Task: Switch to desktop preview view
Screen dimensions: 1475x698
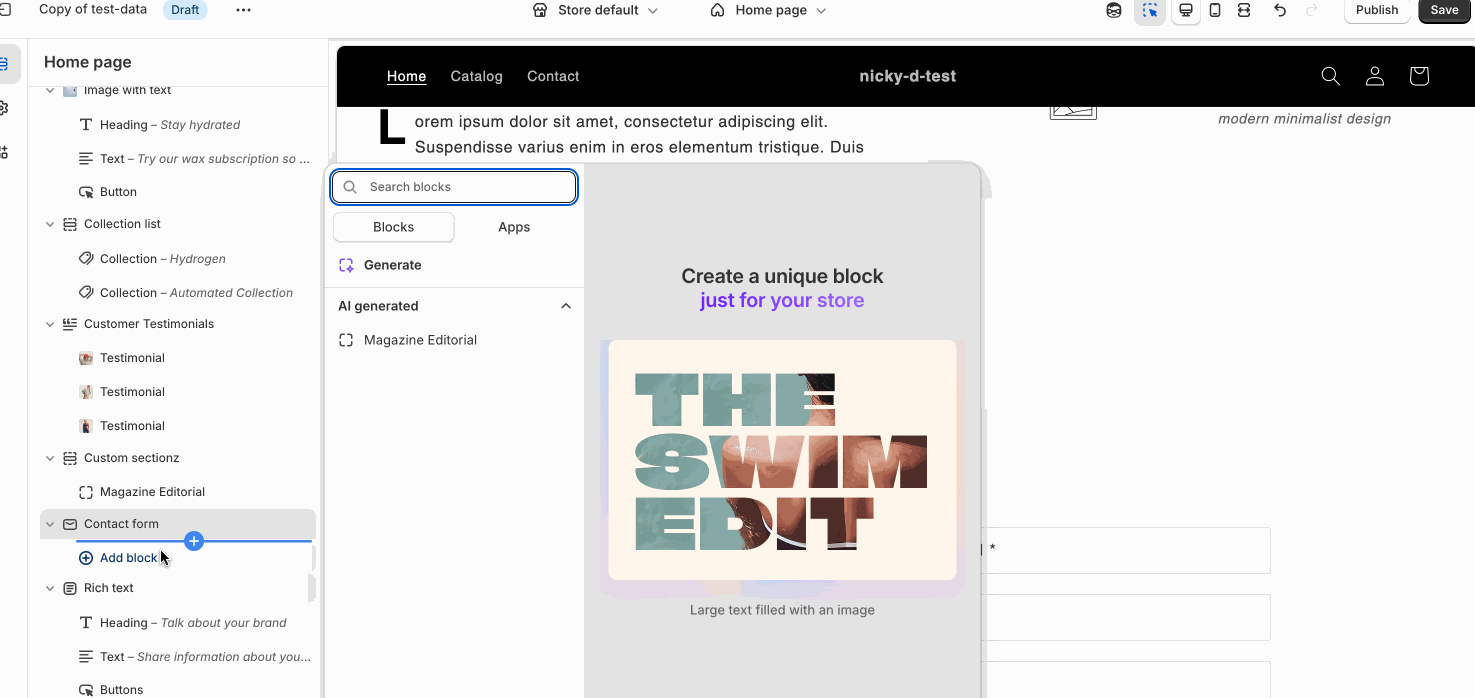Action: [x=1186, y=10]
